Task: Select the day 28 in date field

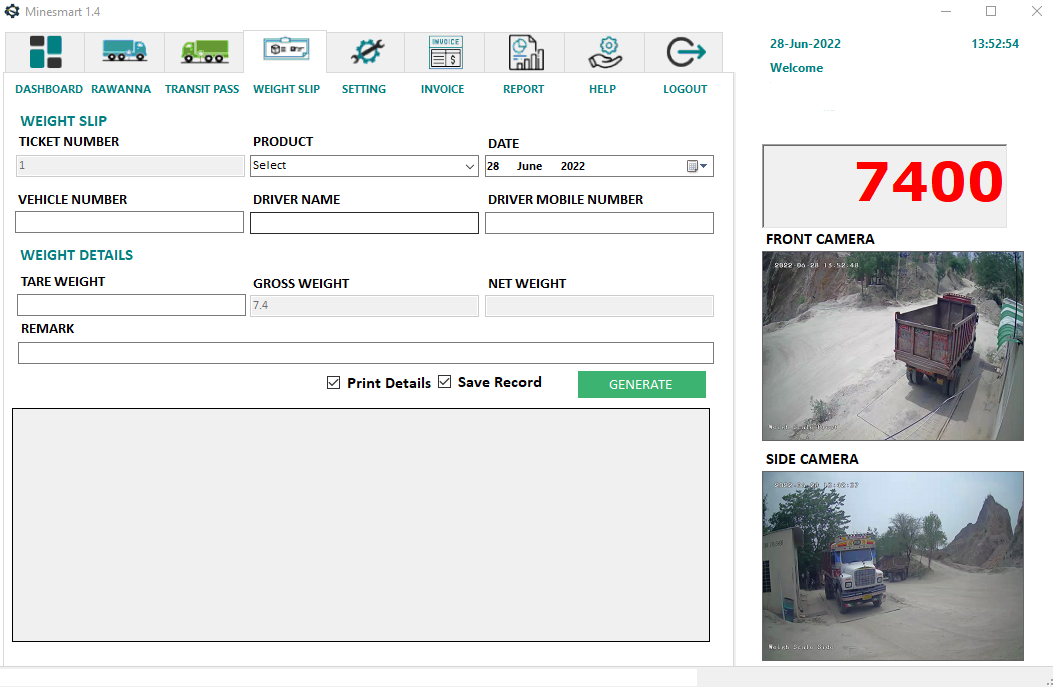Action: click(x=493, y=166)
